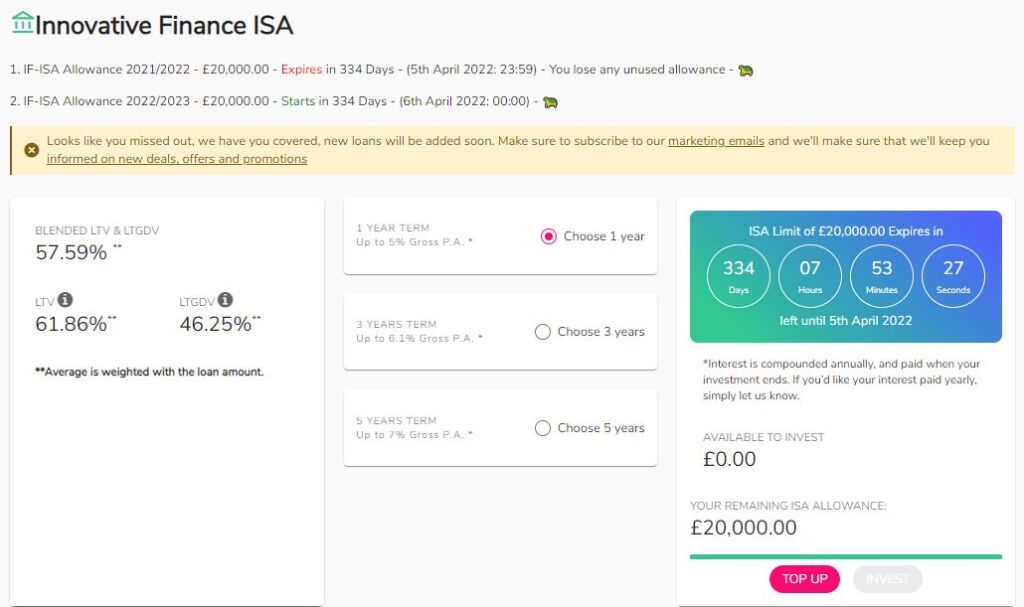Viewport: 1024px width, 607px height.
Task: Click the 334 Days countdown circle
Action: 739,276
